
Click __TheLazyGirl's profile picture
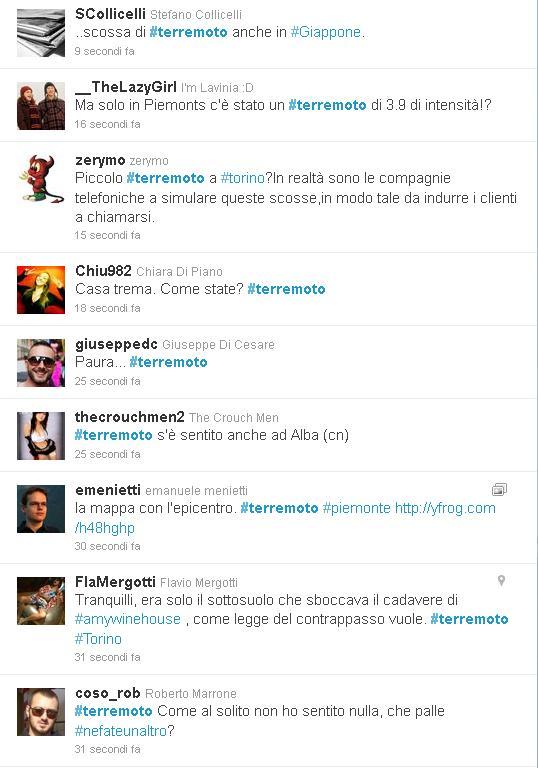(41, 106)
